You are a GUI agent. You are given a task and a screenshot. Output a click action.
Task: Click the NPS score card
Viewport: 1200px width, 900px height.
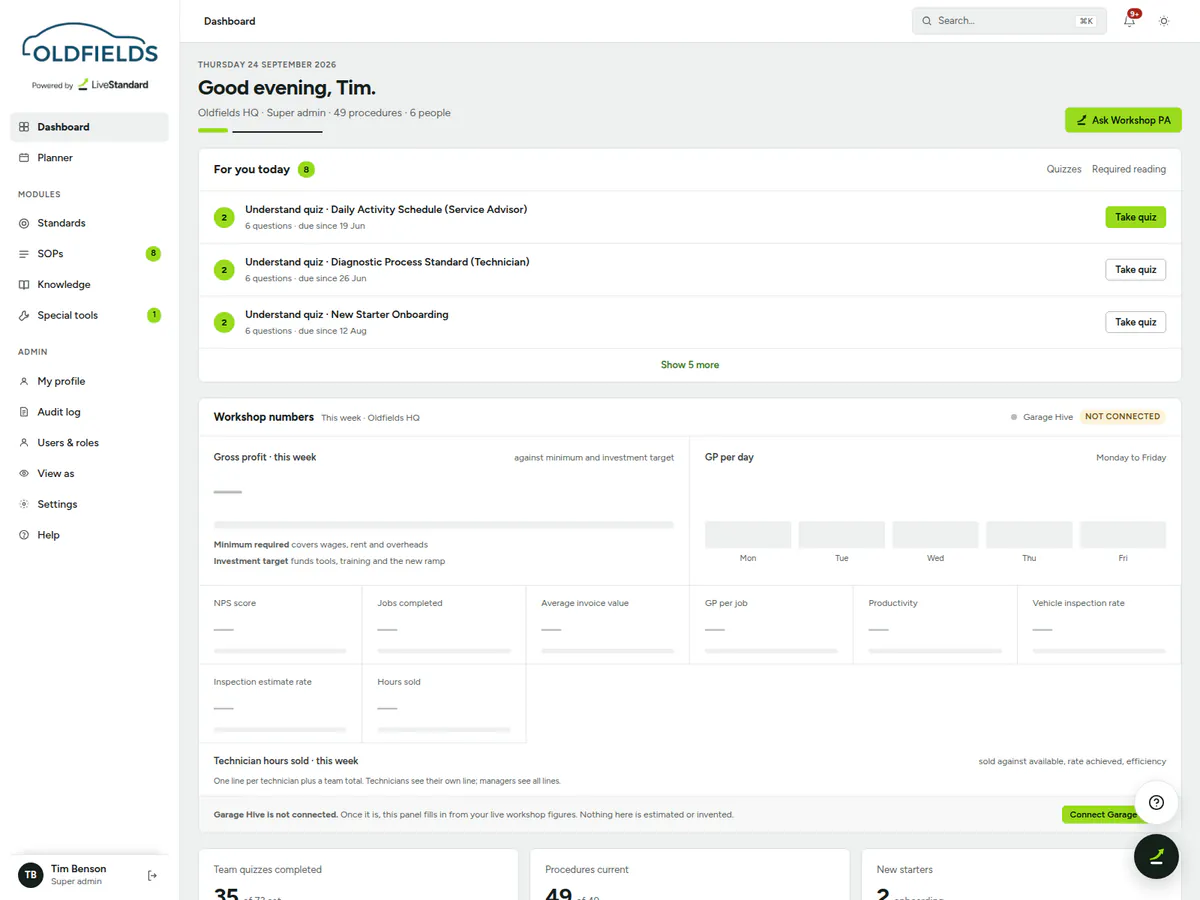pyautogui.click(x=280, y=625)
